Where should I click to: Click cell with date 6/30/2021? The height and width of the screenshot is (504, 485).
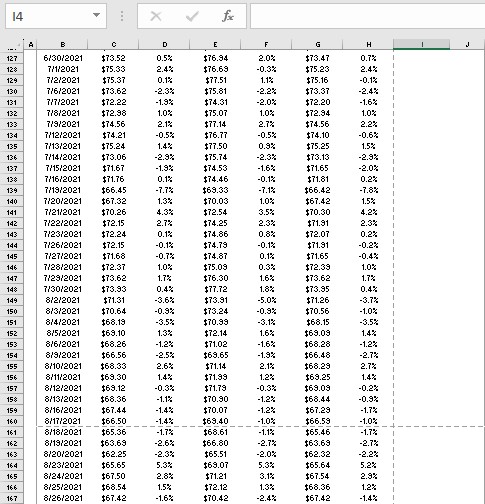[x=63, y=58]
